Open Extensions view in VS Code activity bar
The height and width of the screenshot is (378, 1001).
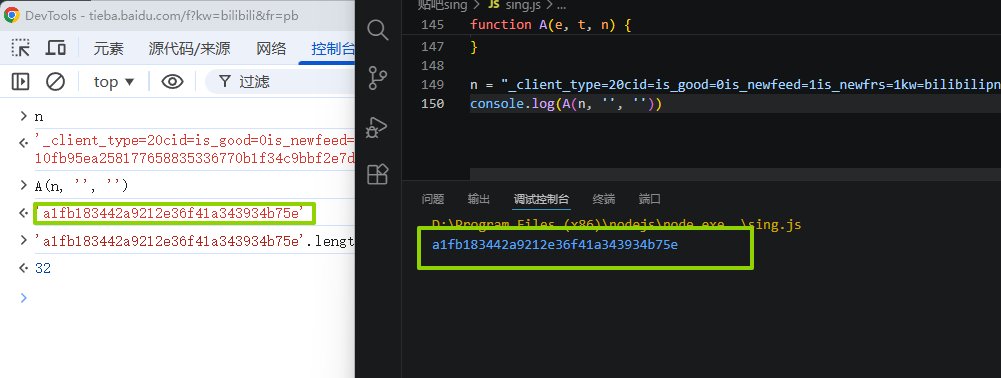coord(378,174)
